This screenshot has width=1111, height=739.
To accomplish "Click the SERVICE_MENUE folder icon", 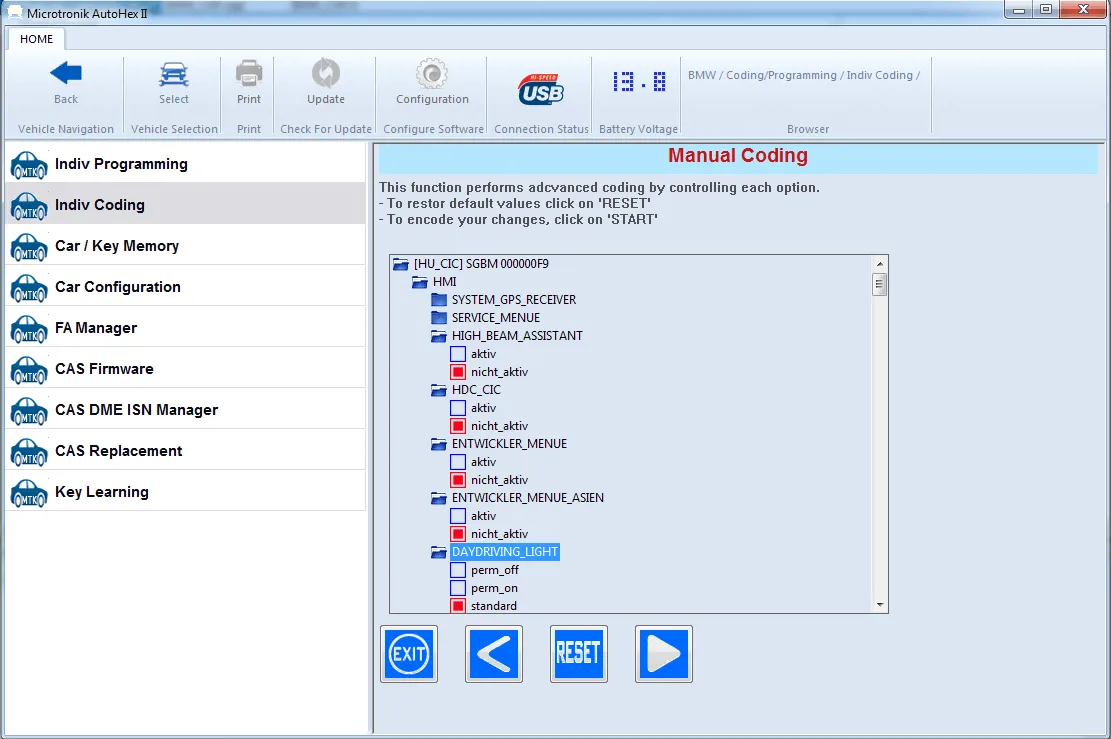I will click(439, 317).
